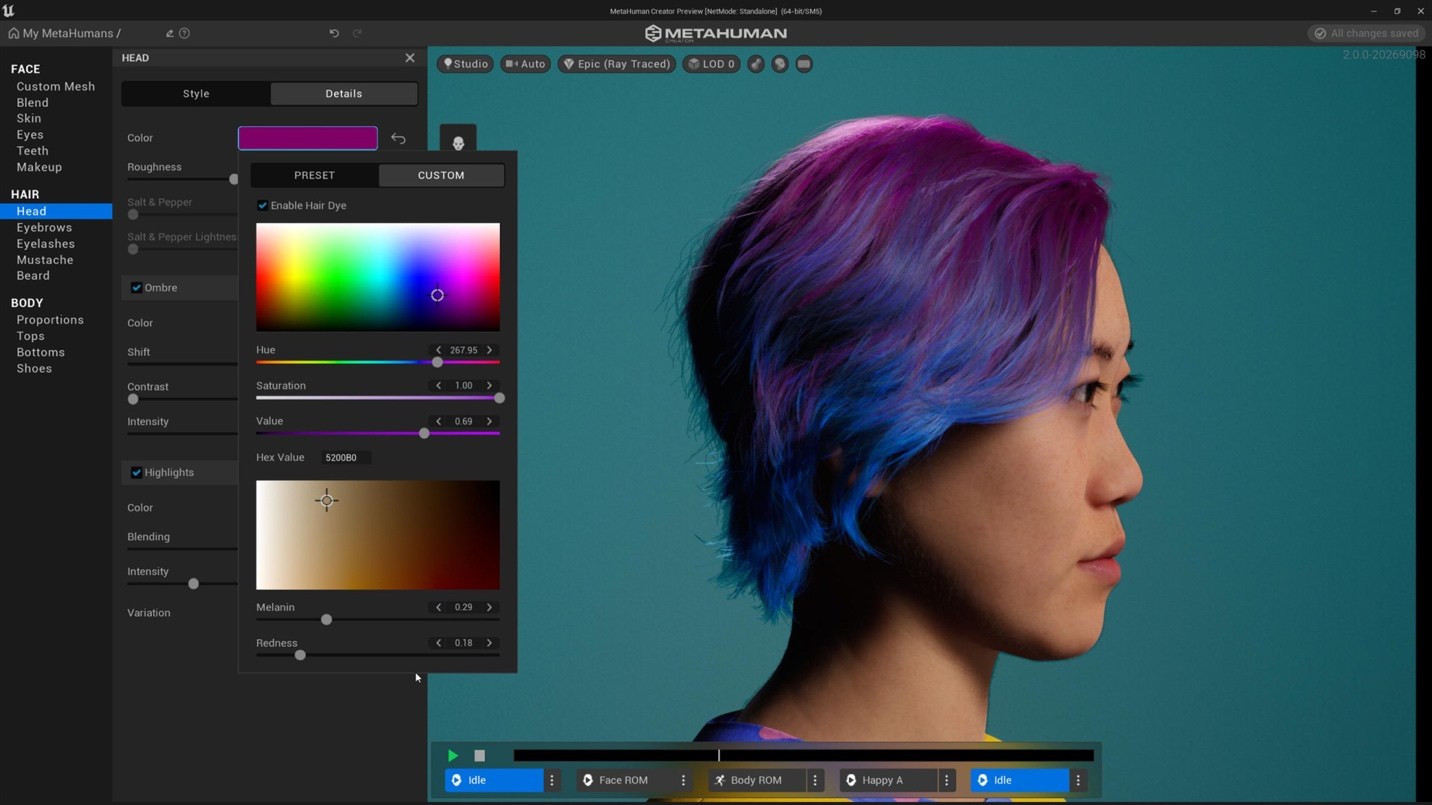Click the right arrow to increase Hue
Screen dimensions: 1432x805
(489, 349)
